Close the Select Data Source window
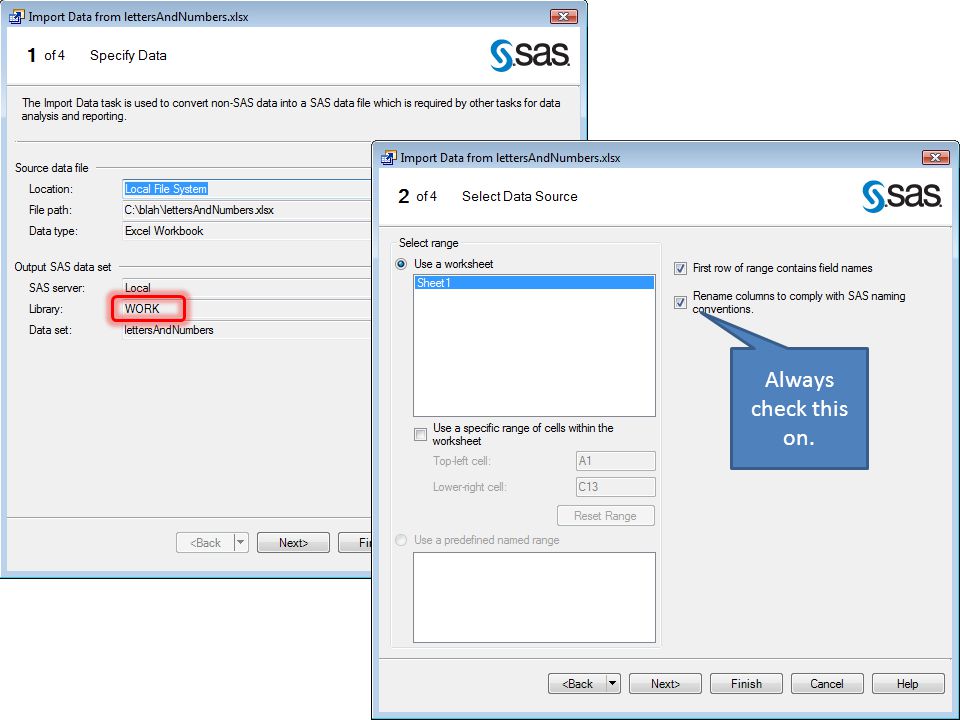Screen dimensions: 960x720 [x=935, y=157]
